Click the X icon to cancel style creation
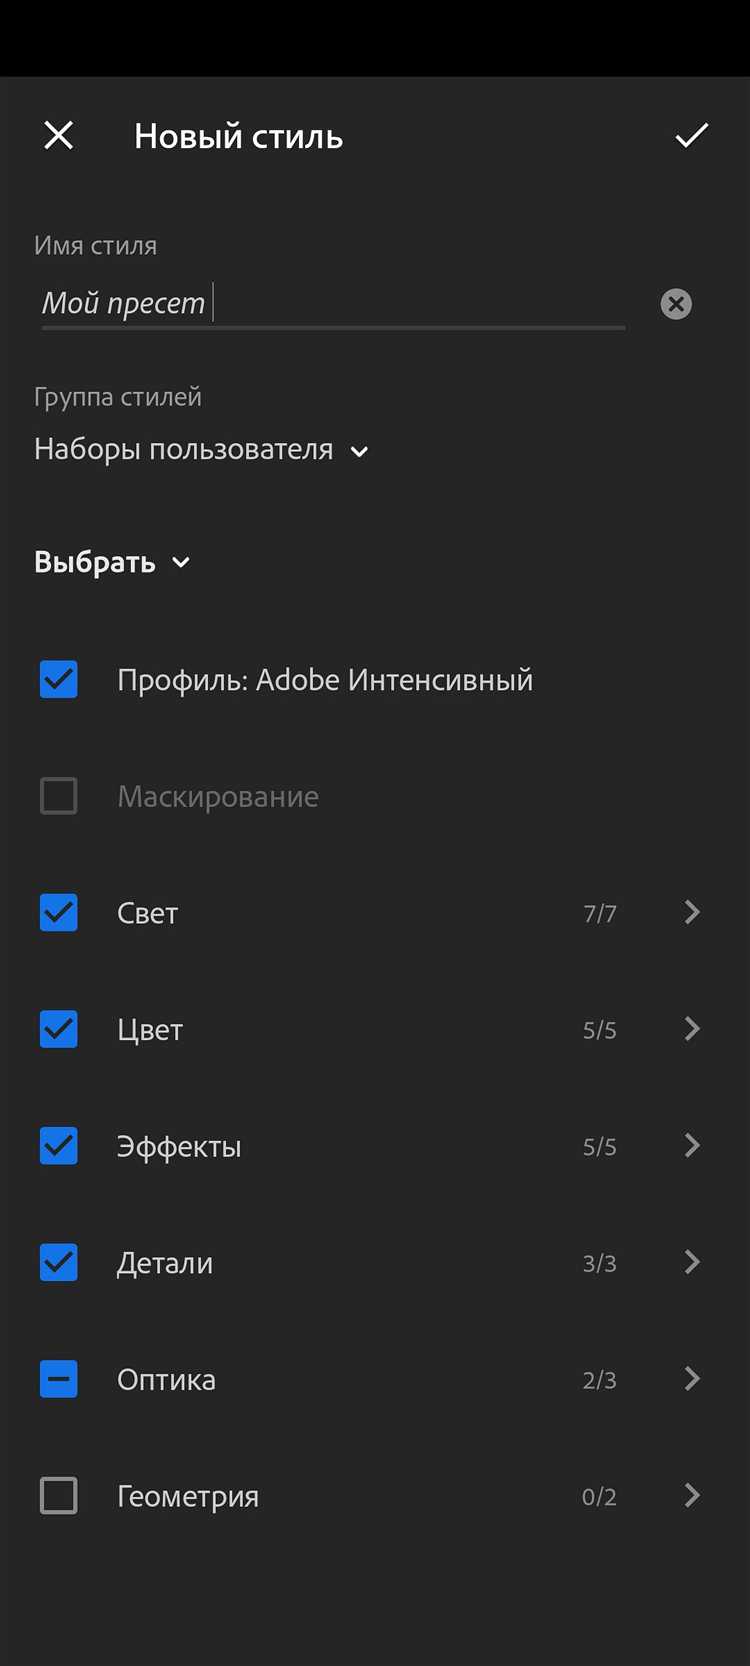This screenshot has width=750, height=1666. pos(58,136)
